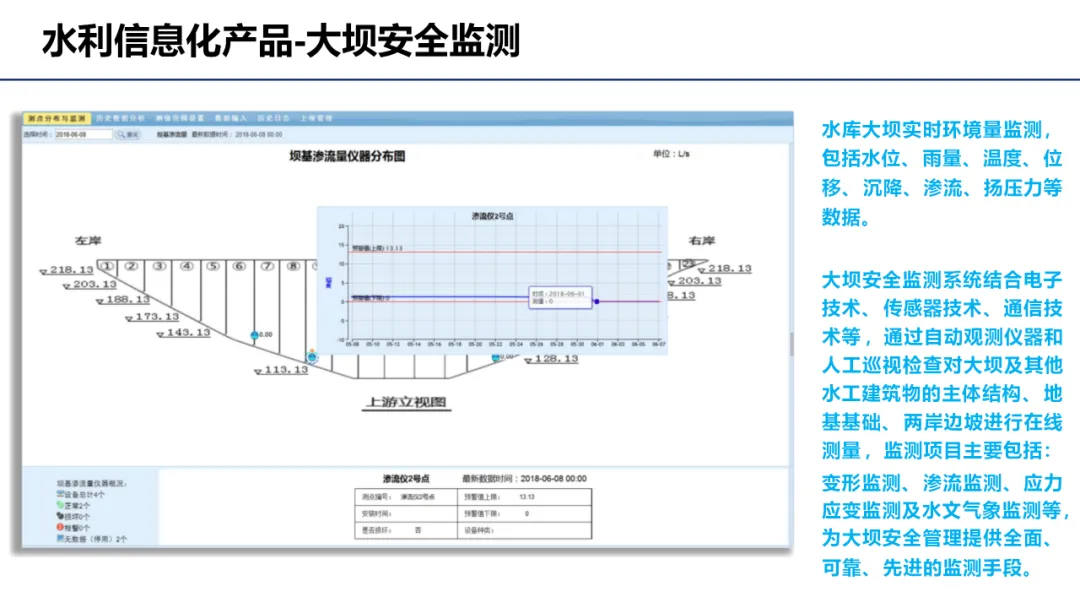Image resolution: width=1080 pixels, height=608 pixels.
Task: Click the 右岸 label on the dam diagram
Action: [x=702, y=240]
